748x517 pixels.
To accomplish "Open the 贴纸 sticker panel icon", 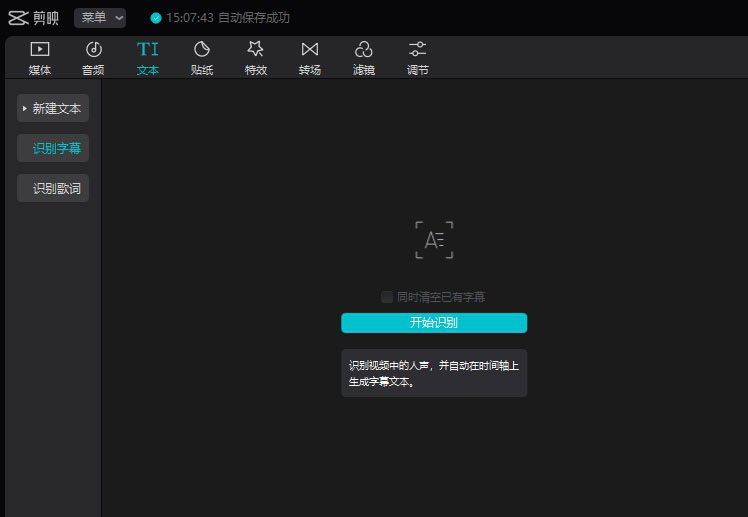I will coord(202,50).
